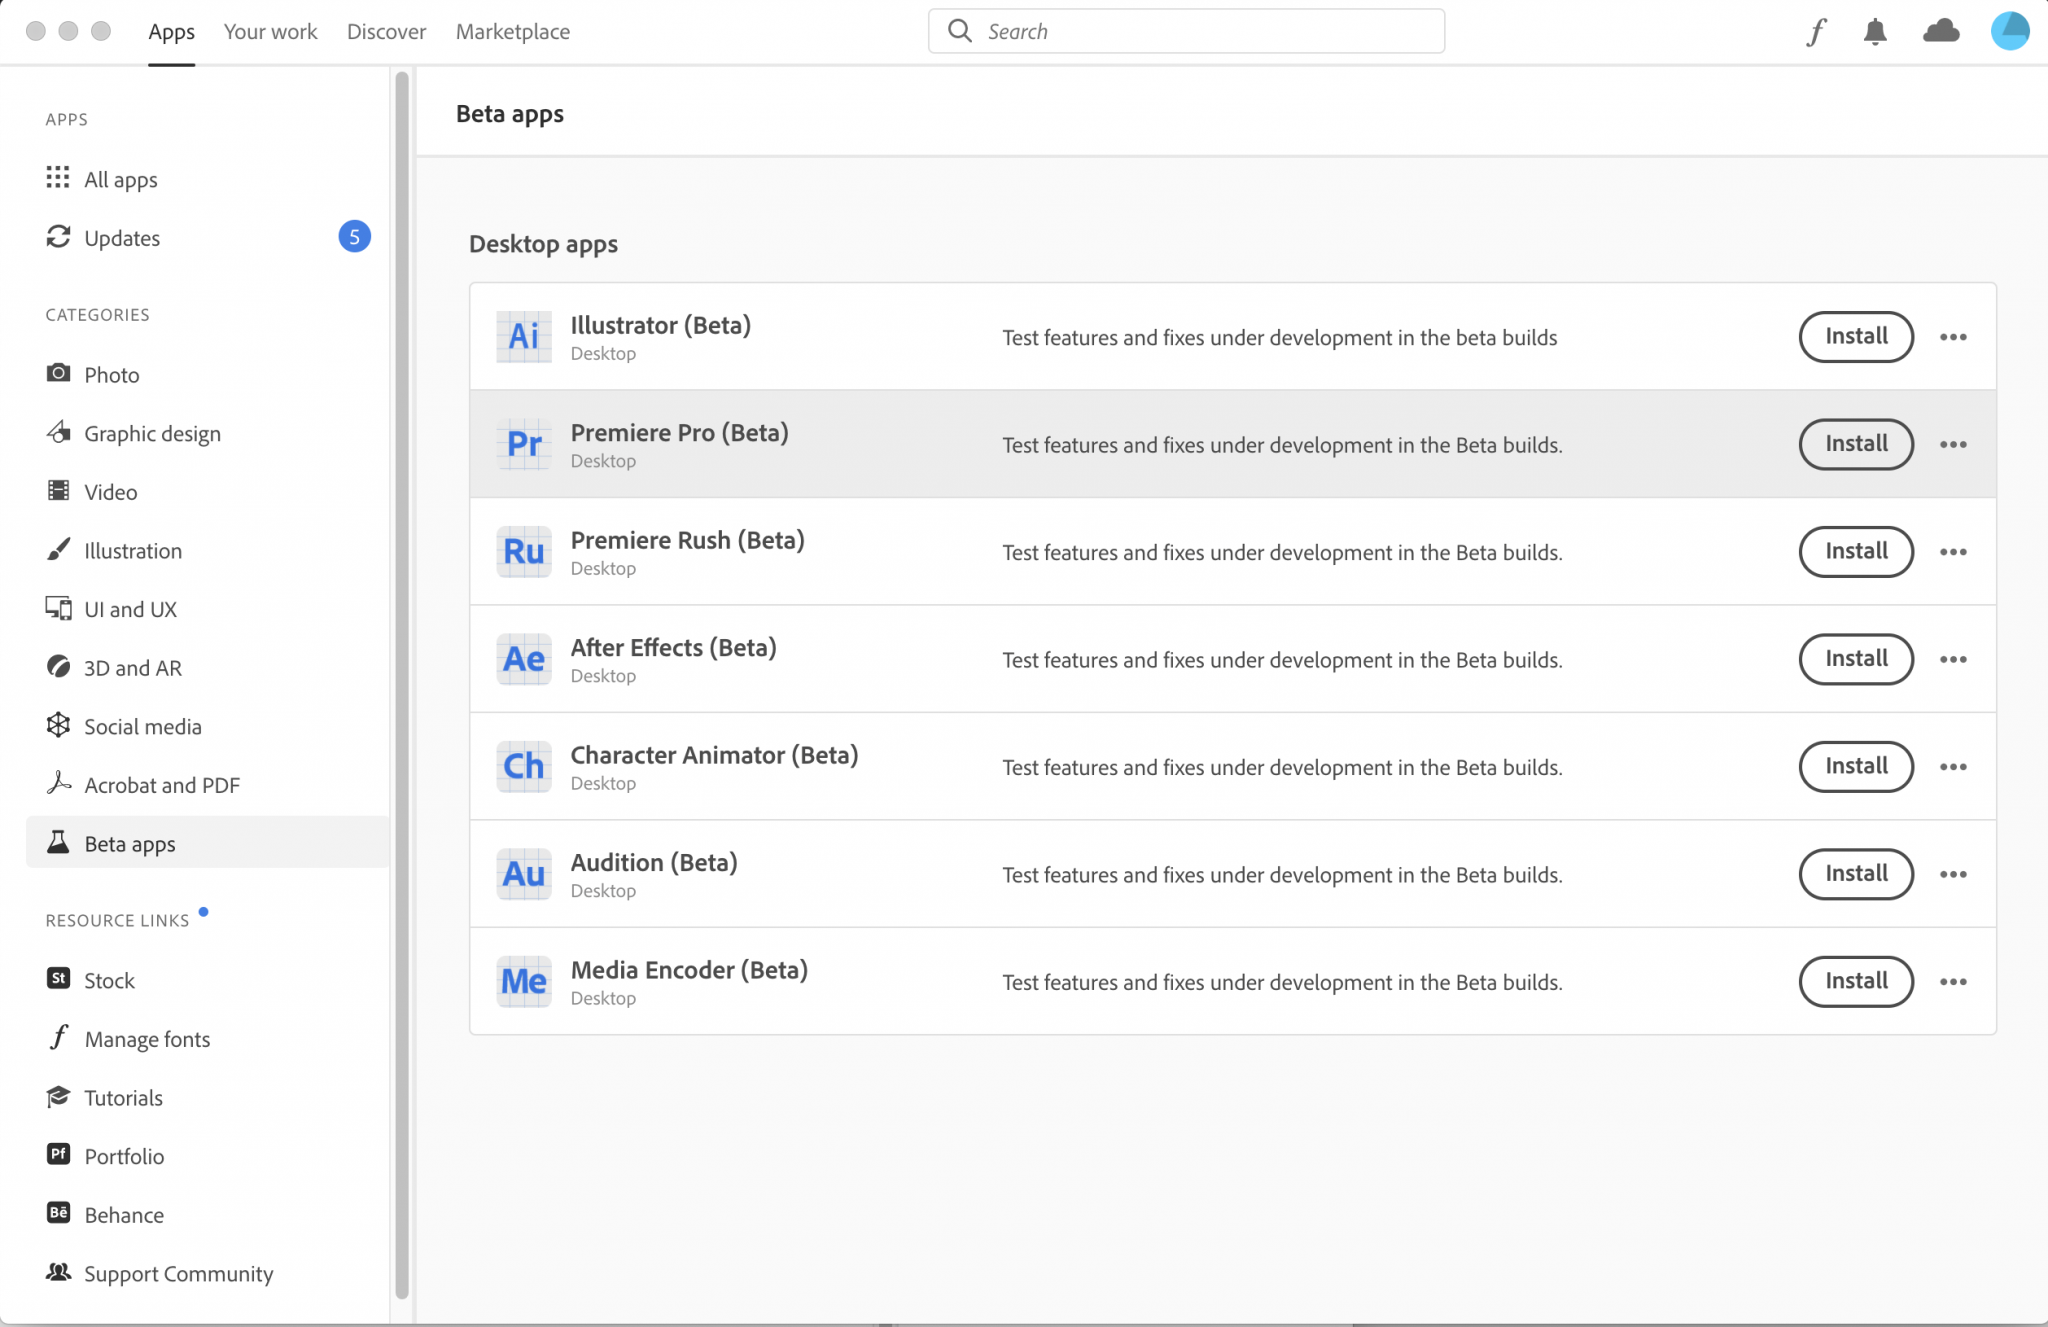Screen dimensions: 2048x1327
Task: Switch to the Marketplace tab
Action: coord(512,32)
